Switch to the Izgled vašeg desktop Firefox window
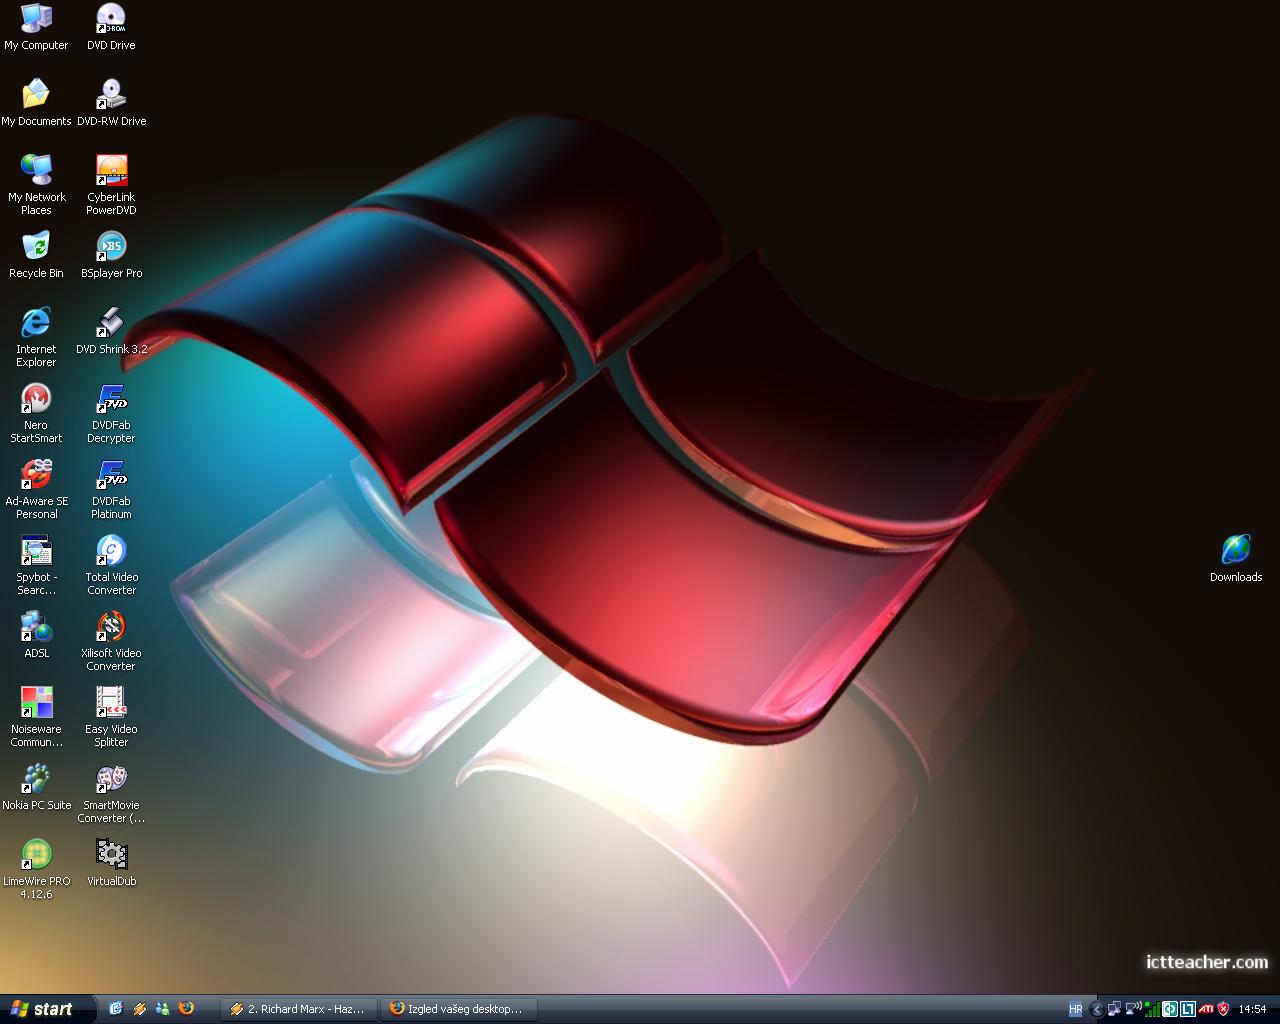Image resolution: width=1280 pixels, height=1024 pixels. [458, 1009]
